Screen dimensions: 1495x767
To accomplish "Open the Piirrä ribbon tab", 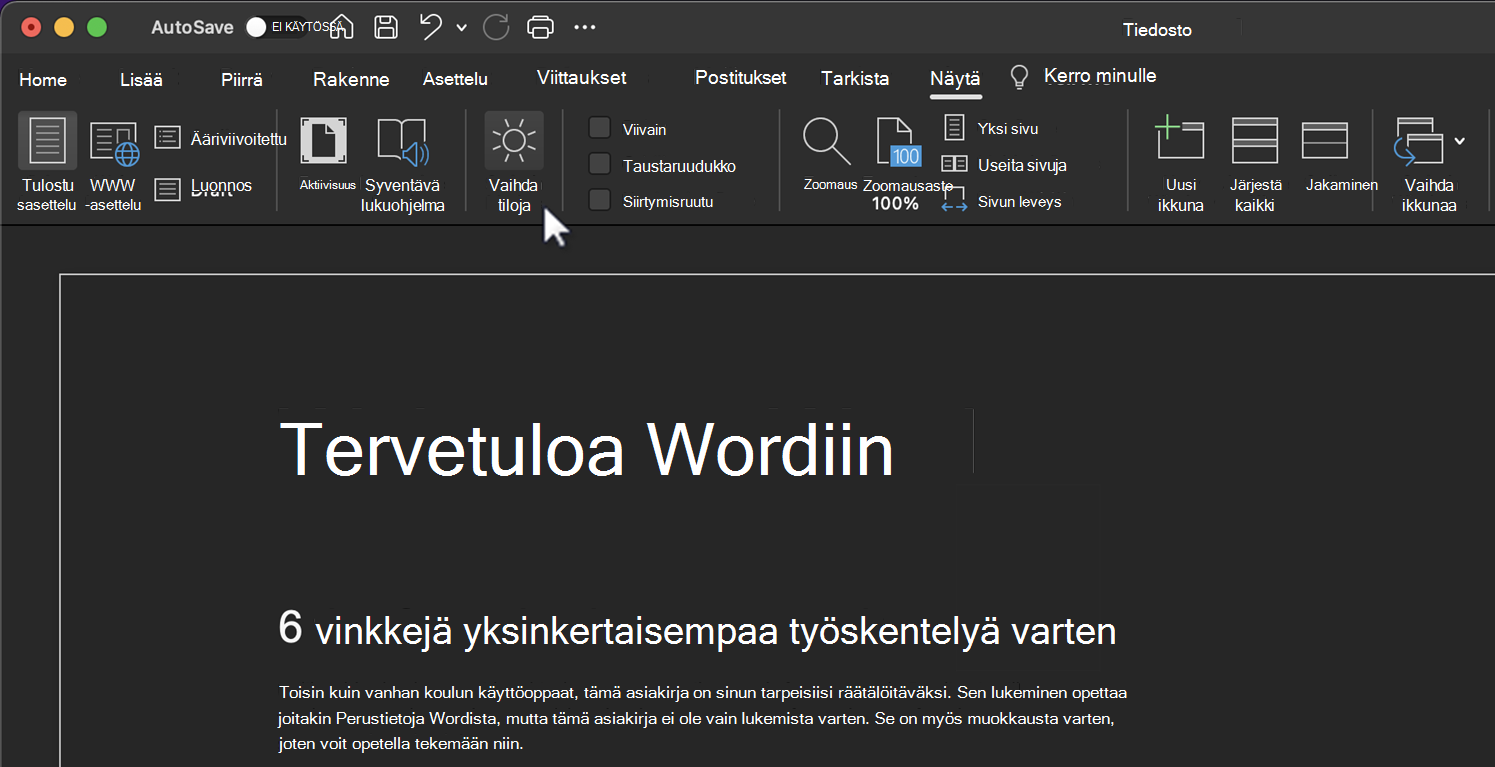I will click(242, 80).
